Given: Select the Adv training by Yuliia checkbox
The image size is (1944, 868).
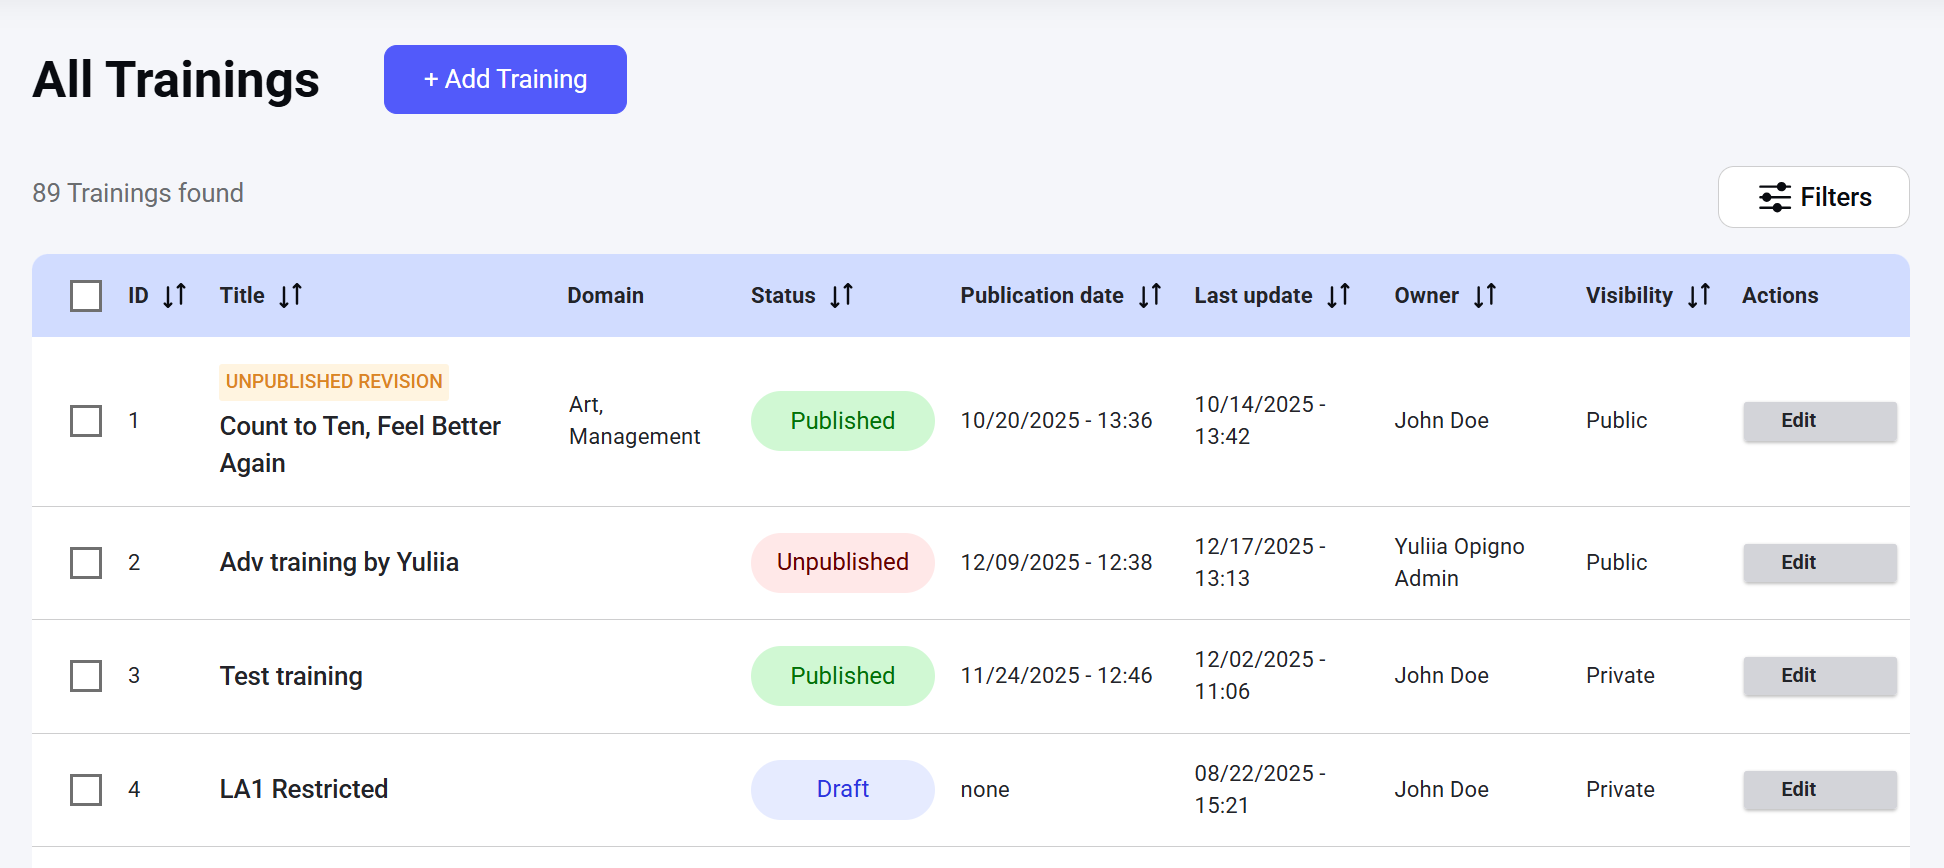Looking at the screenshot, I should point(86,563).
